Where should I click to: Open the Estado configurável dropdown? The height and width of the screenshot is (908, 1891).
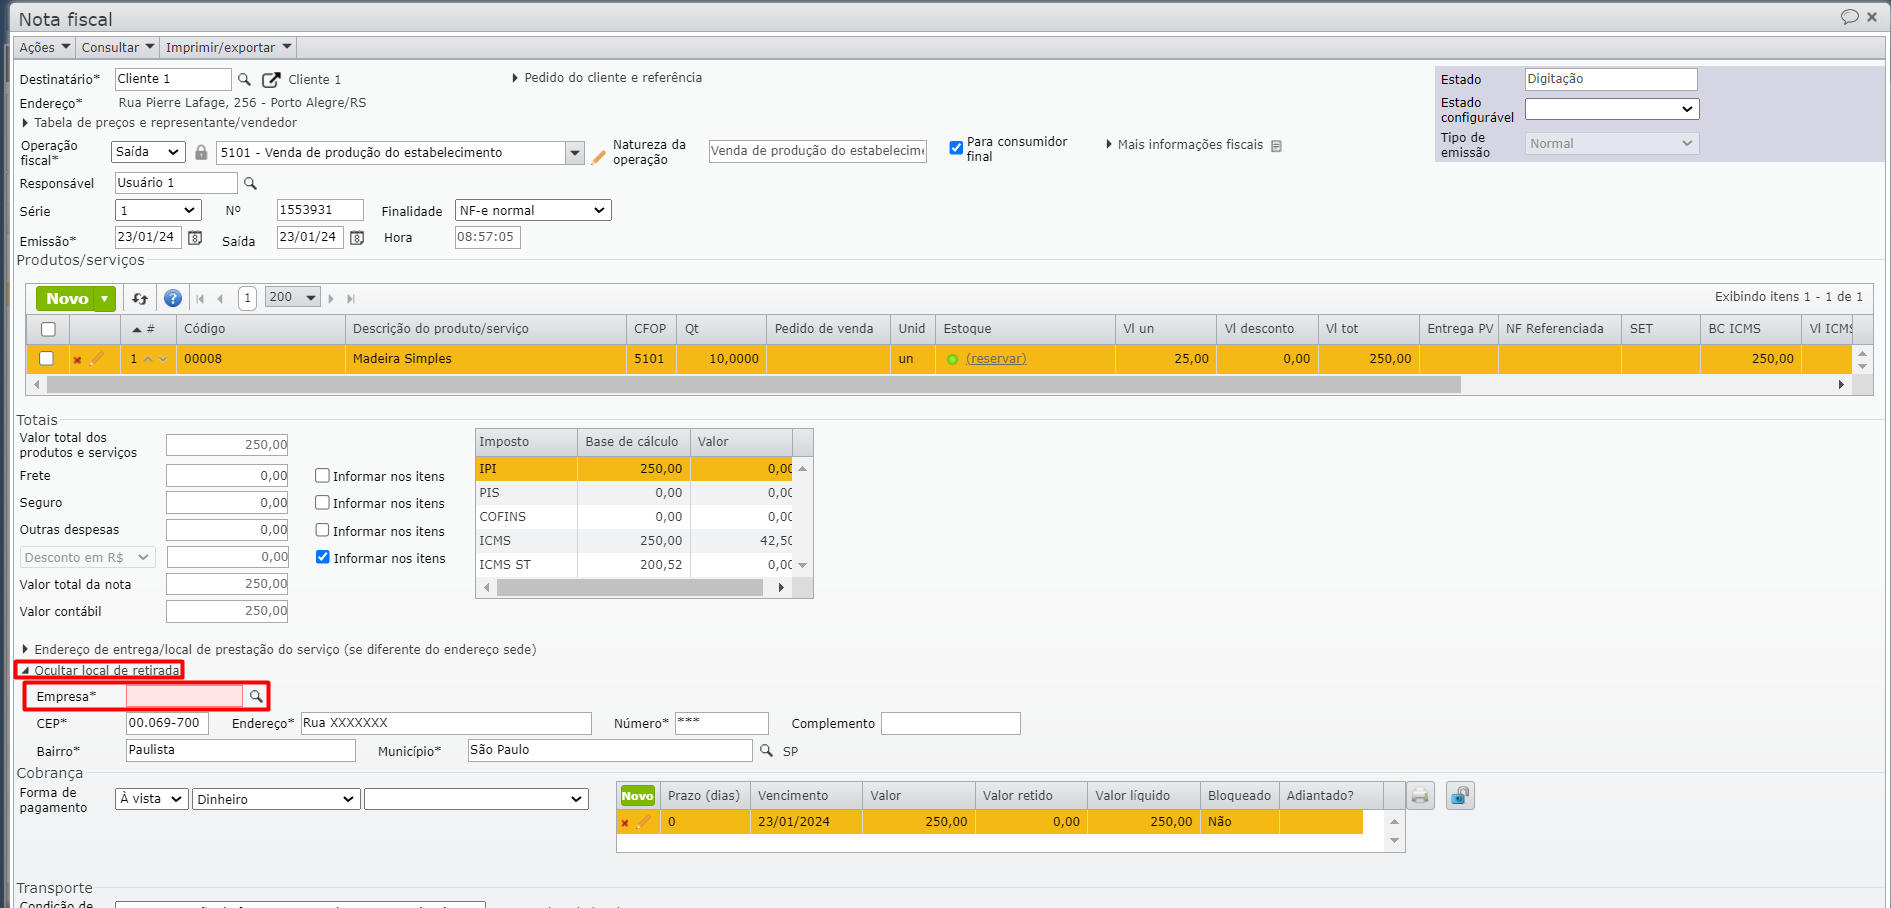[x=1611, y=109]
